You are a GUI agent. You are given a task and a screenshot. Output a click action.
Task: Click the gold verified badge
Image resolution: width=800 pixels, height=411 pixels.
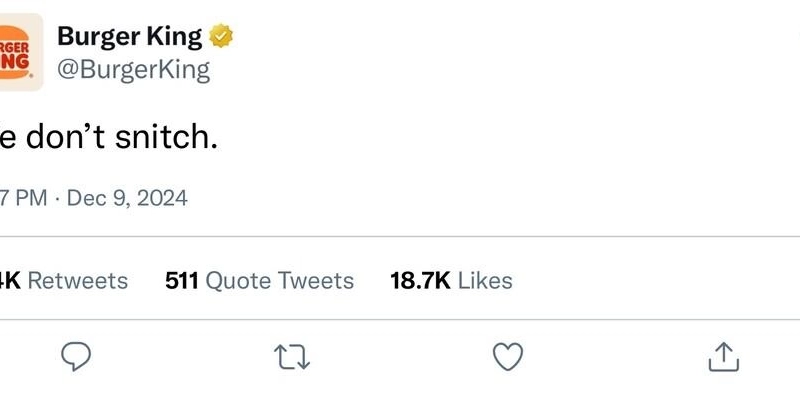(x=221, y=37)
